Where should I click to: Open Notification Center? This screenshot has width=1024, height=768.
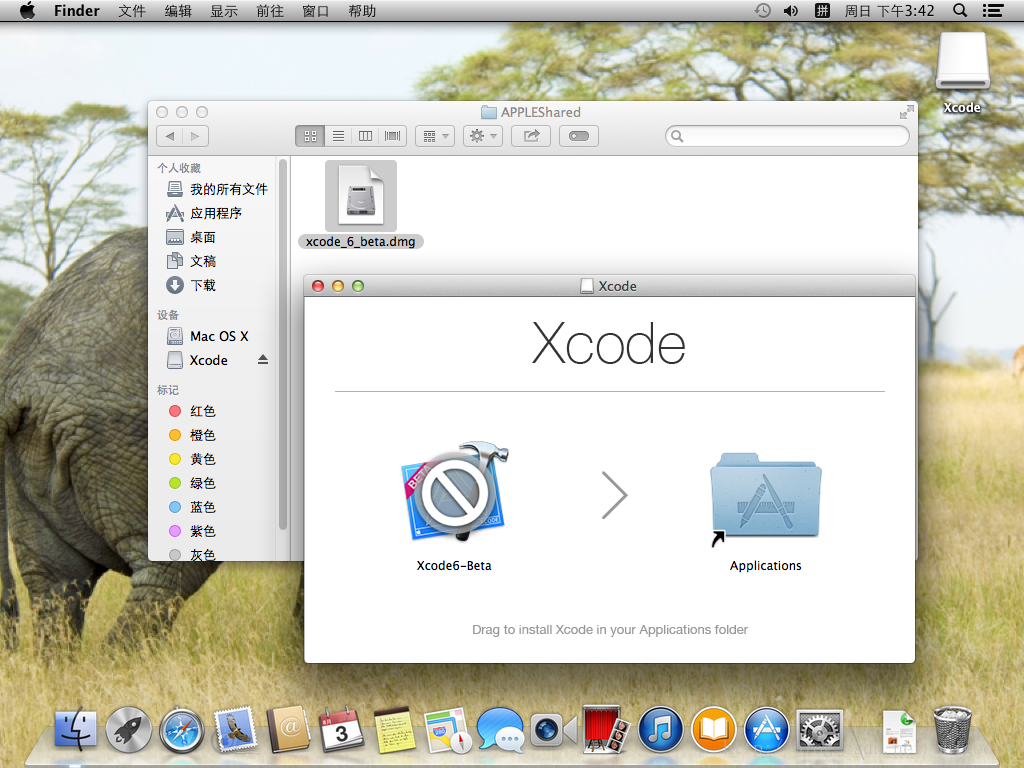click(x=993, y=10)
